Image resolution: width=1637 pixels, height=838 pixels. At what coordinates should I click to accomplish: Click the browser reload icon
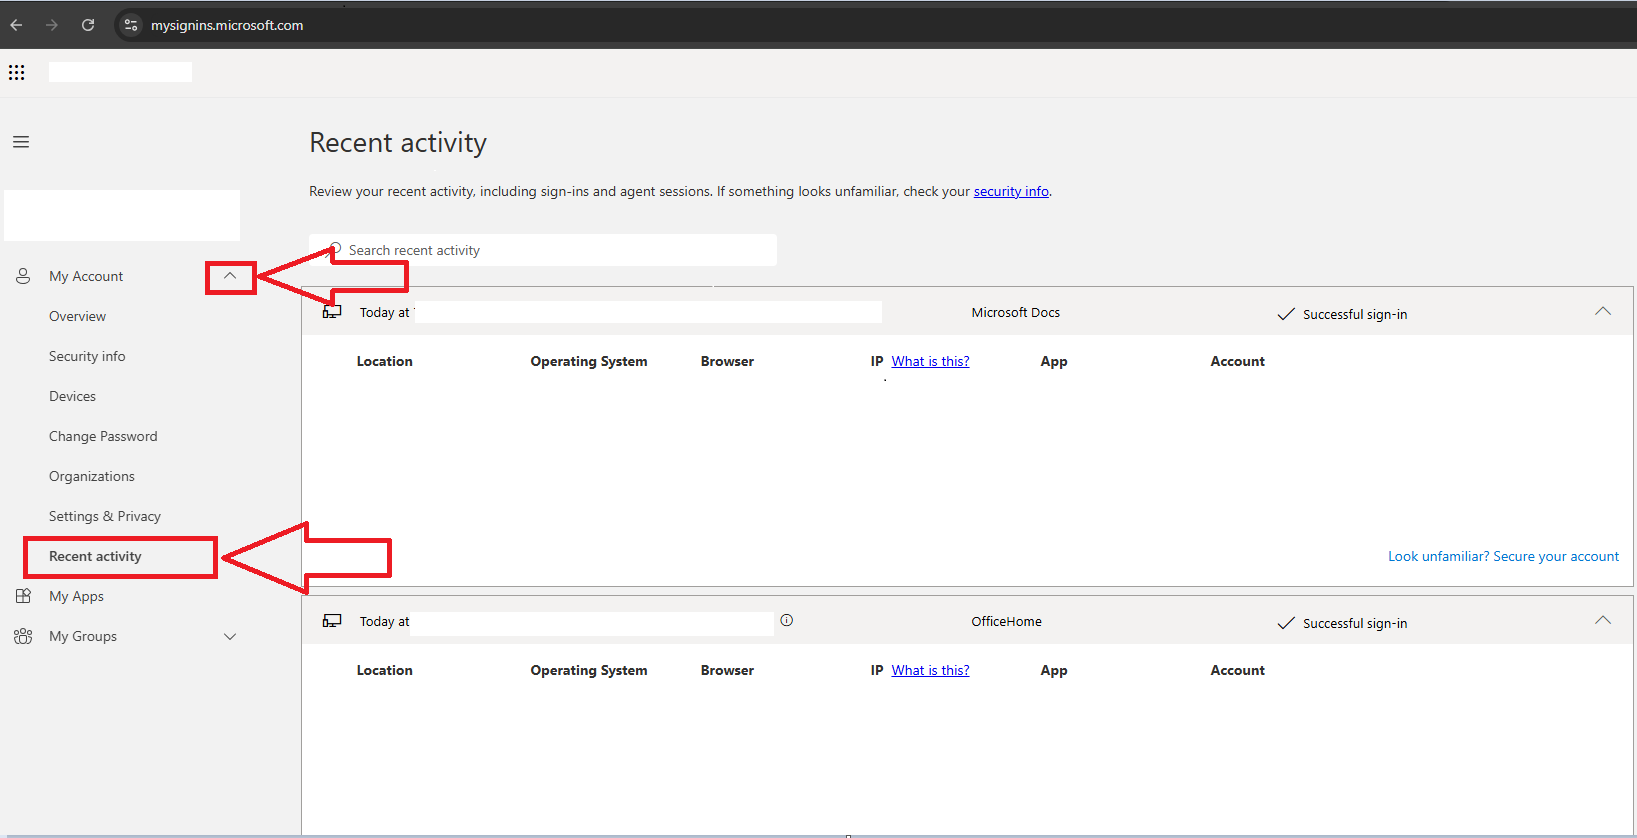coord(88,25)
